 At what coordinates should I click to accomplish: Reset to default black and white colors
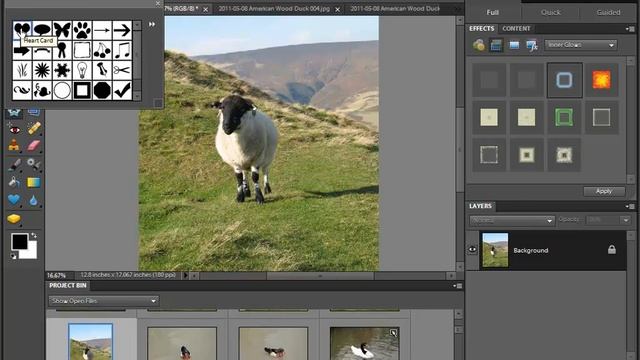(14, 256)
